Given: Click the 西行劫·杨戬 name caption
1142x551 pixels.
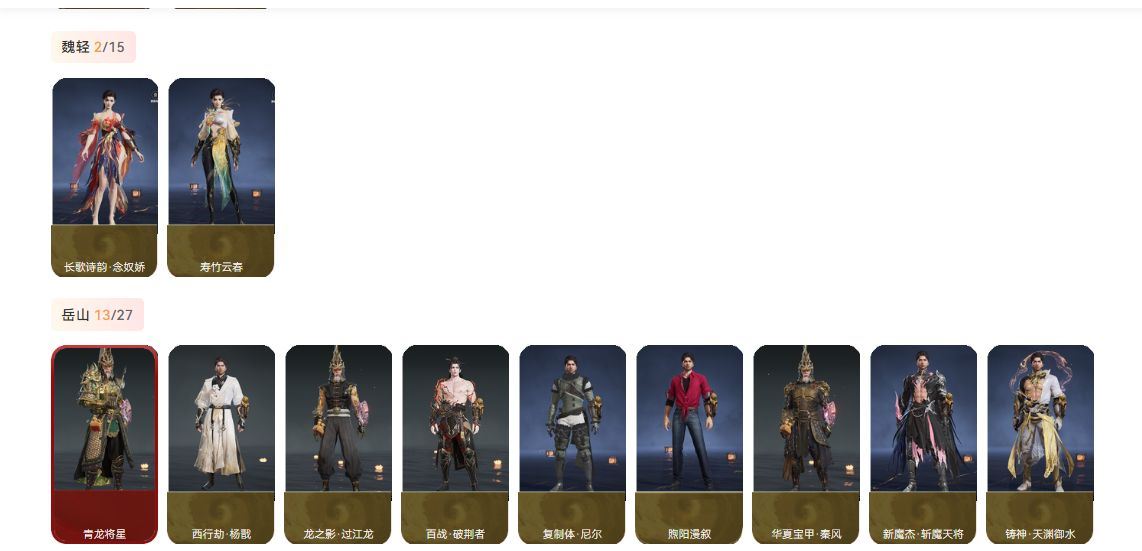Looking at the screenshot, I should (x=221, y=534).
